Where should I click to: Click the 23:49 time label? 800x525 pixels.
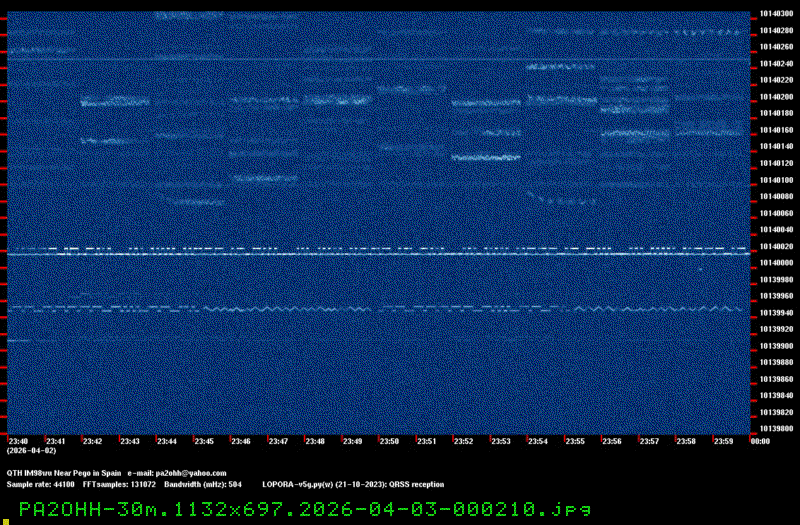click(353, 441)
